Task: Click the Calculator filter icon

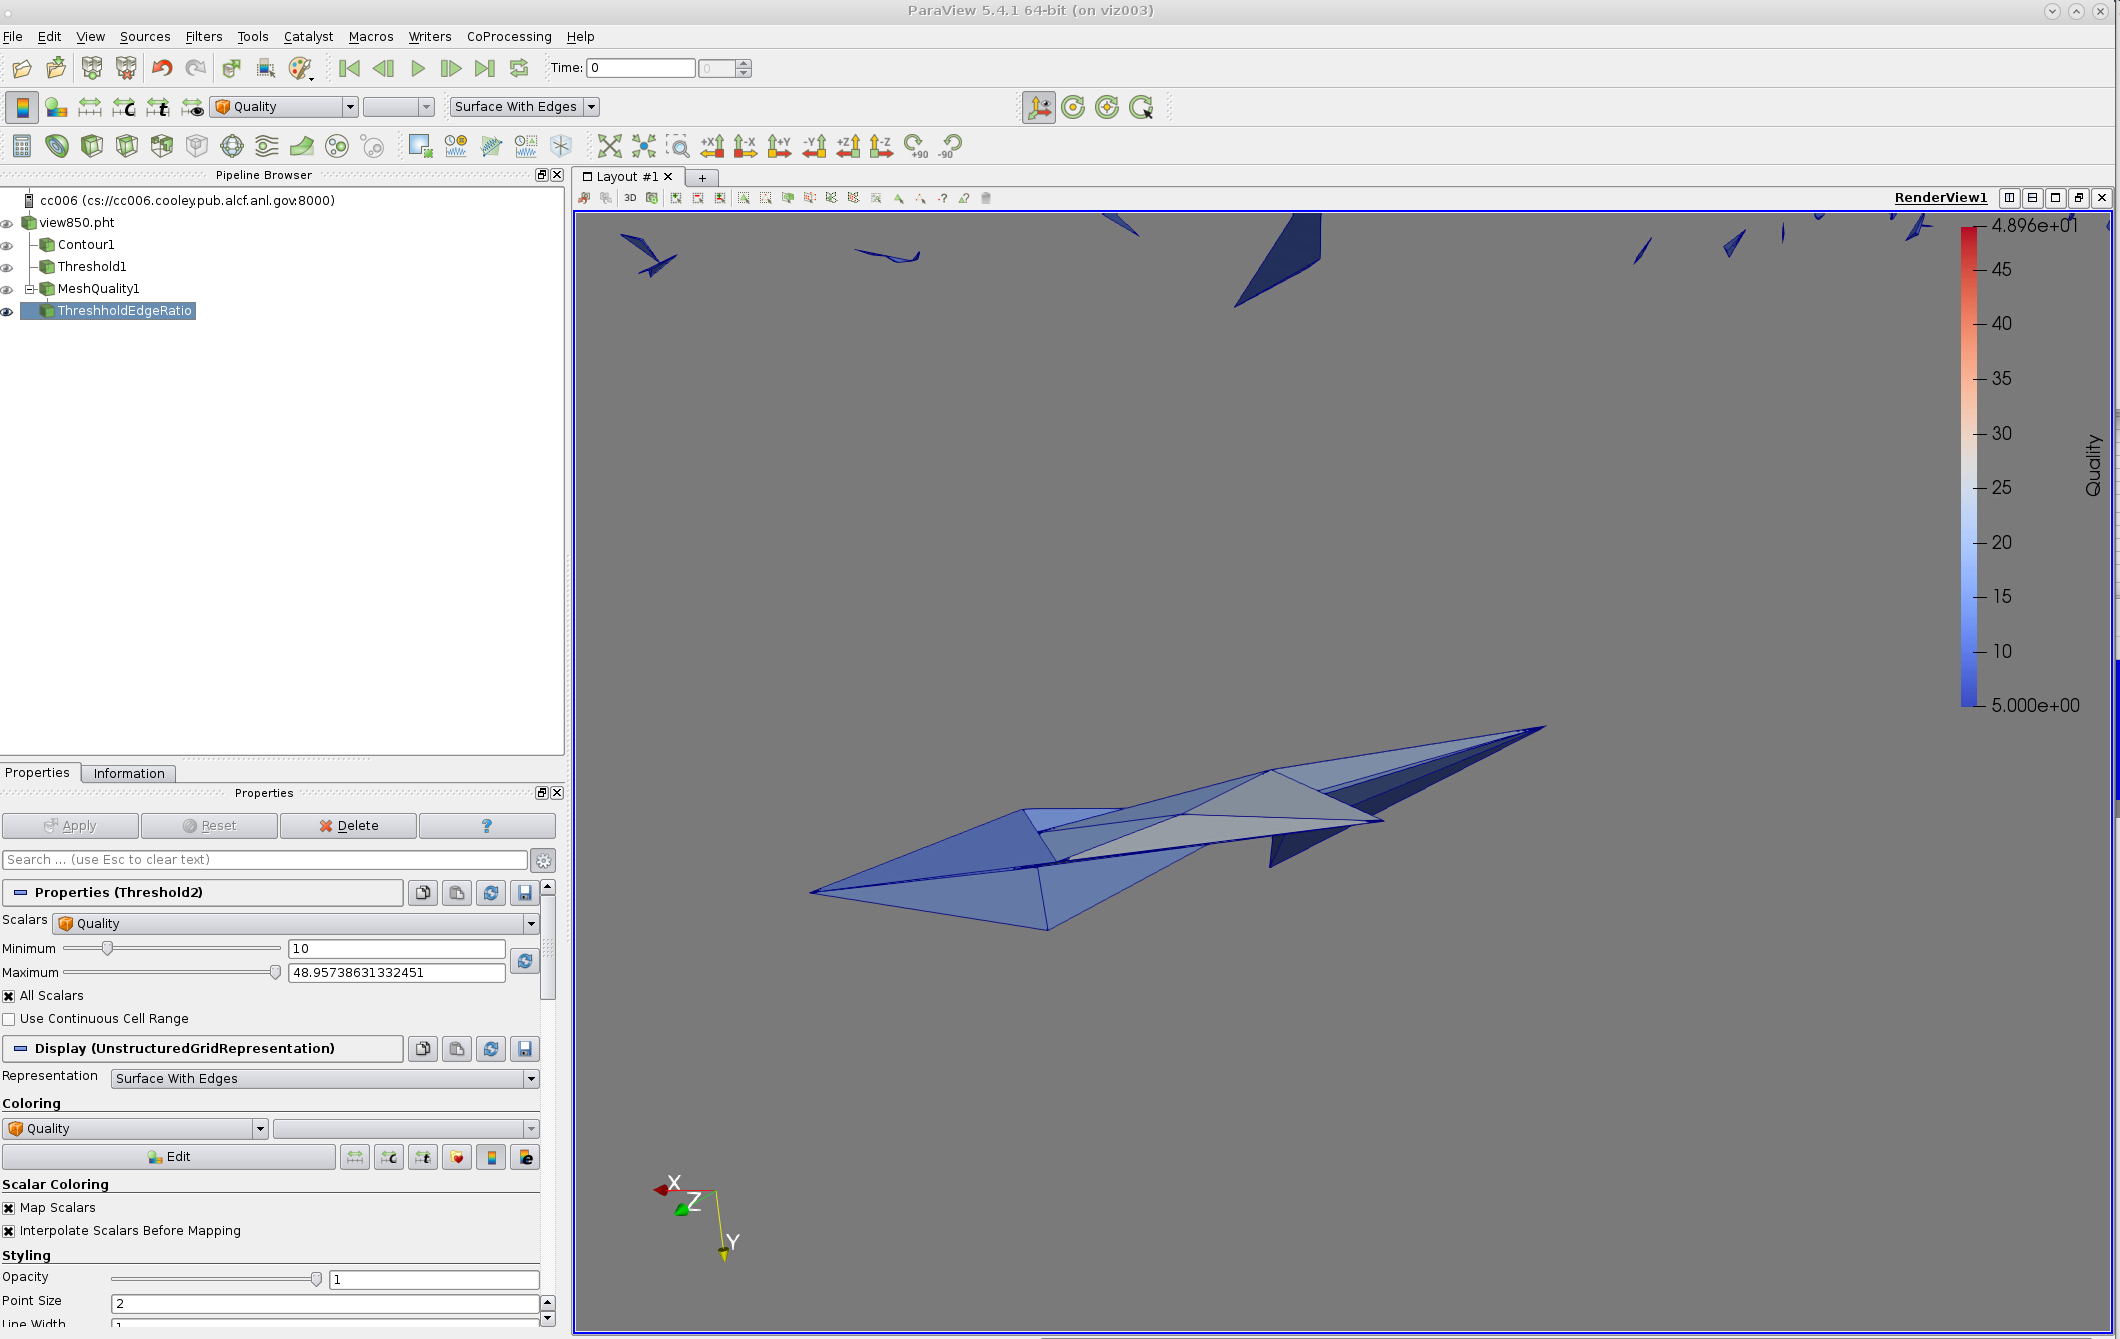Action: (21, 146)
